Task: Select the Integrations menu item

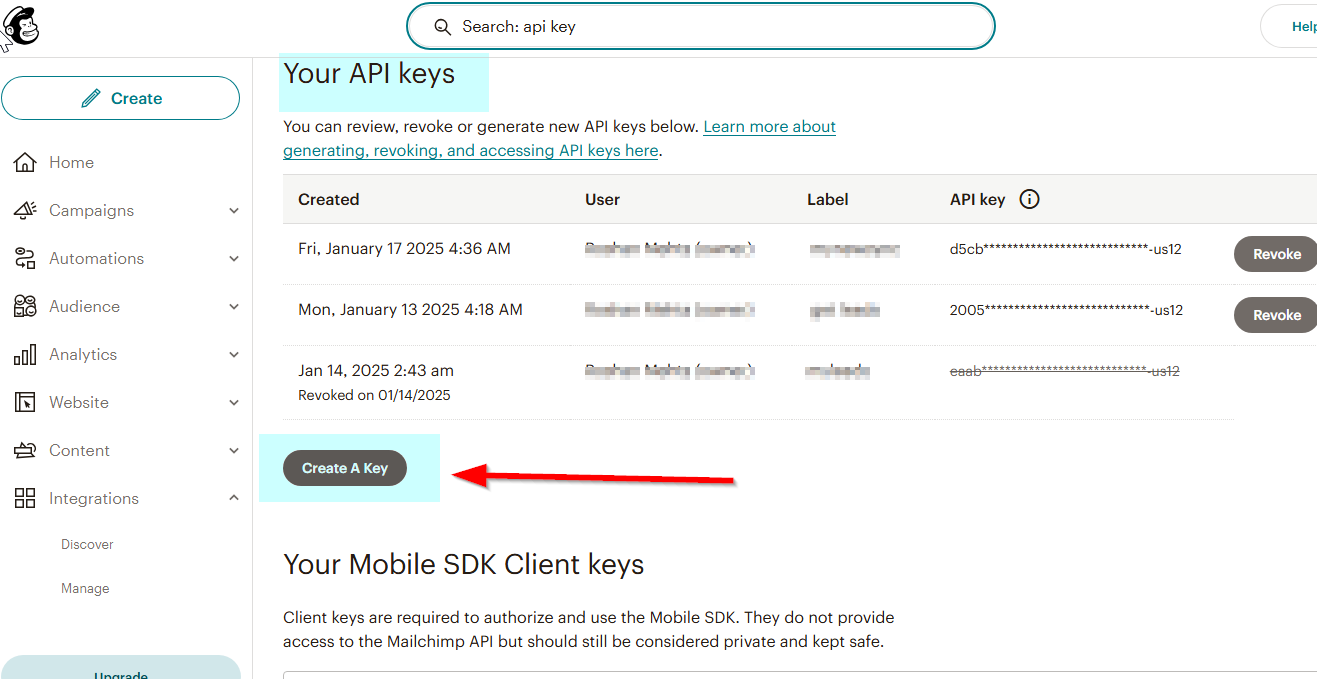Action: click(94, 498)
